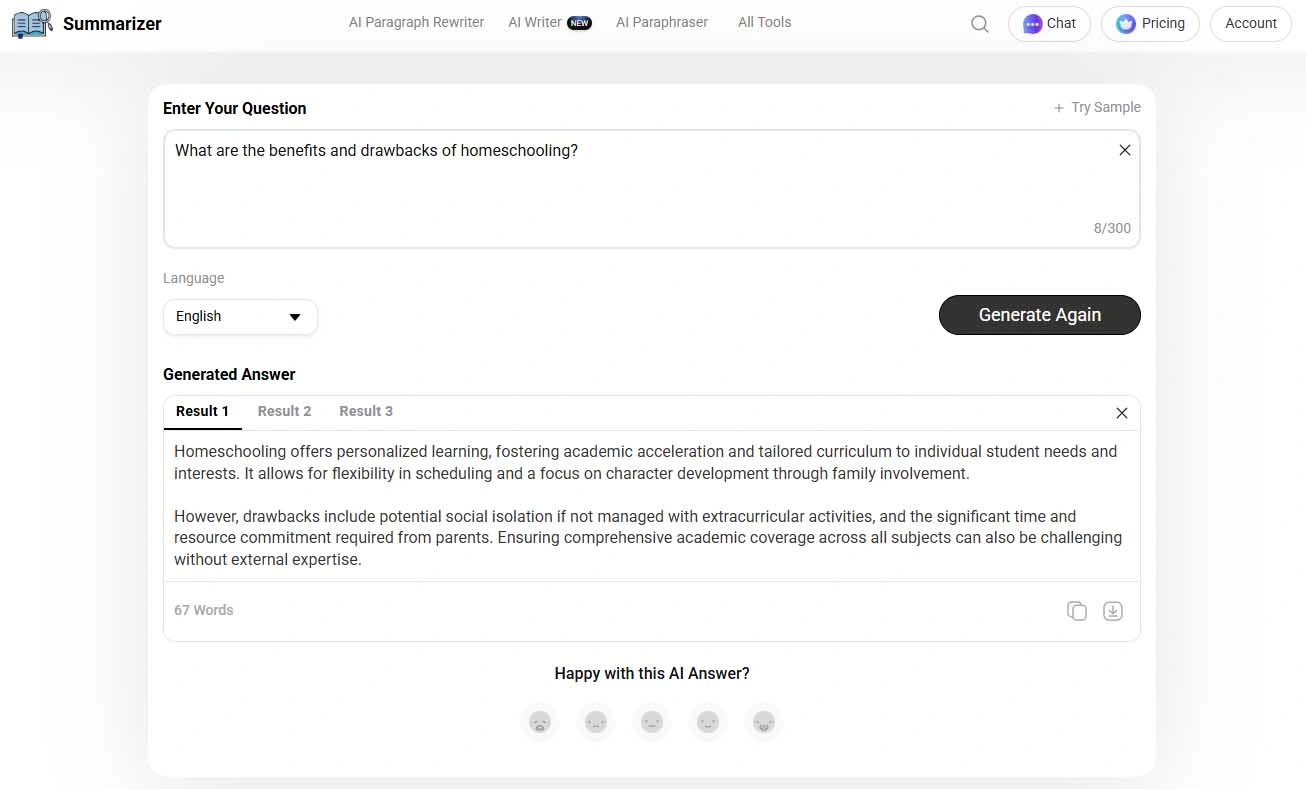Open the All Tools menu item
1306x789 pixels.
click(x=764, y=21)
